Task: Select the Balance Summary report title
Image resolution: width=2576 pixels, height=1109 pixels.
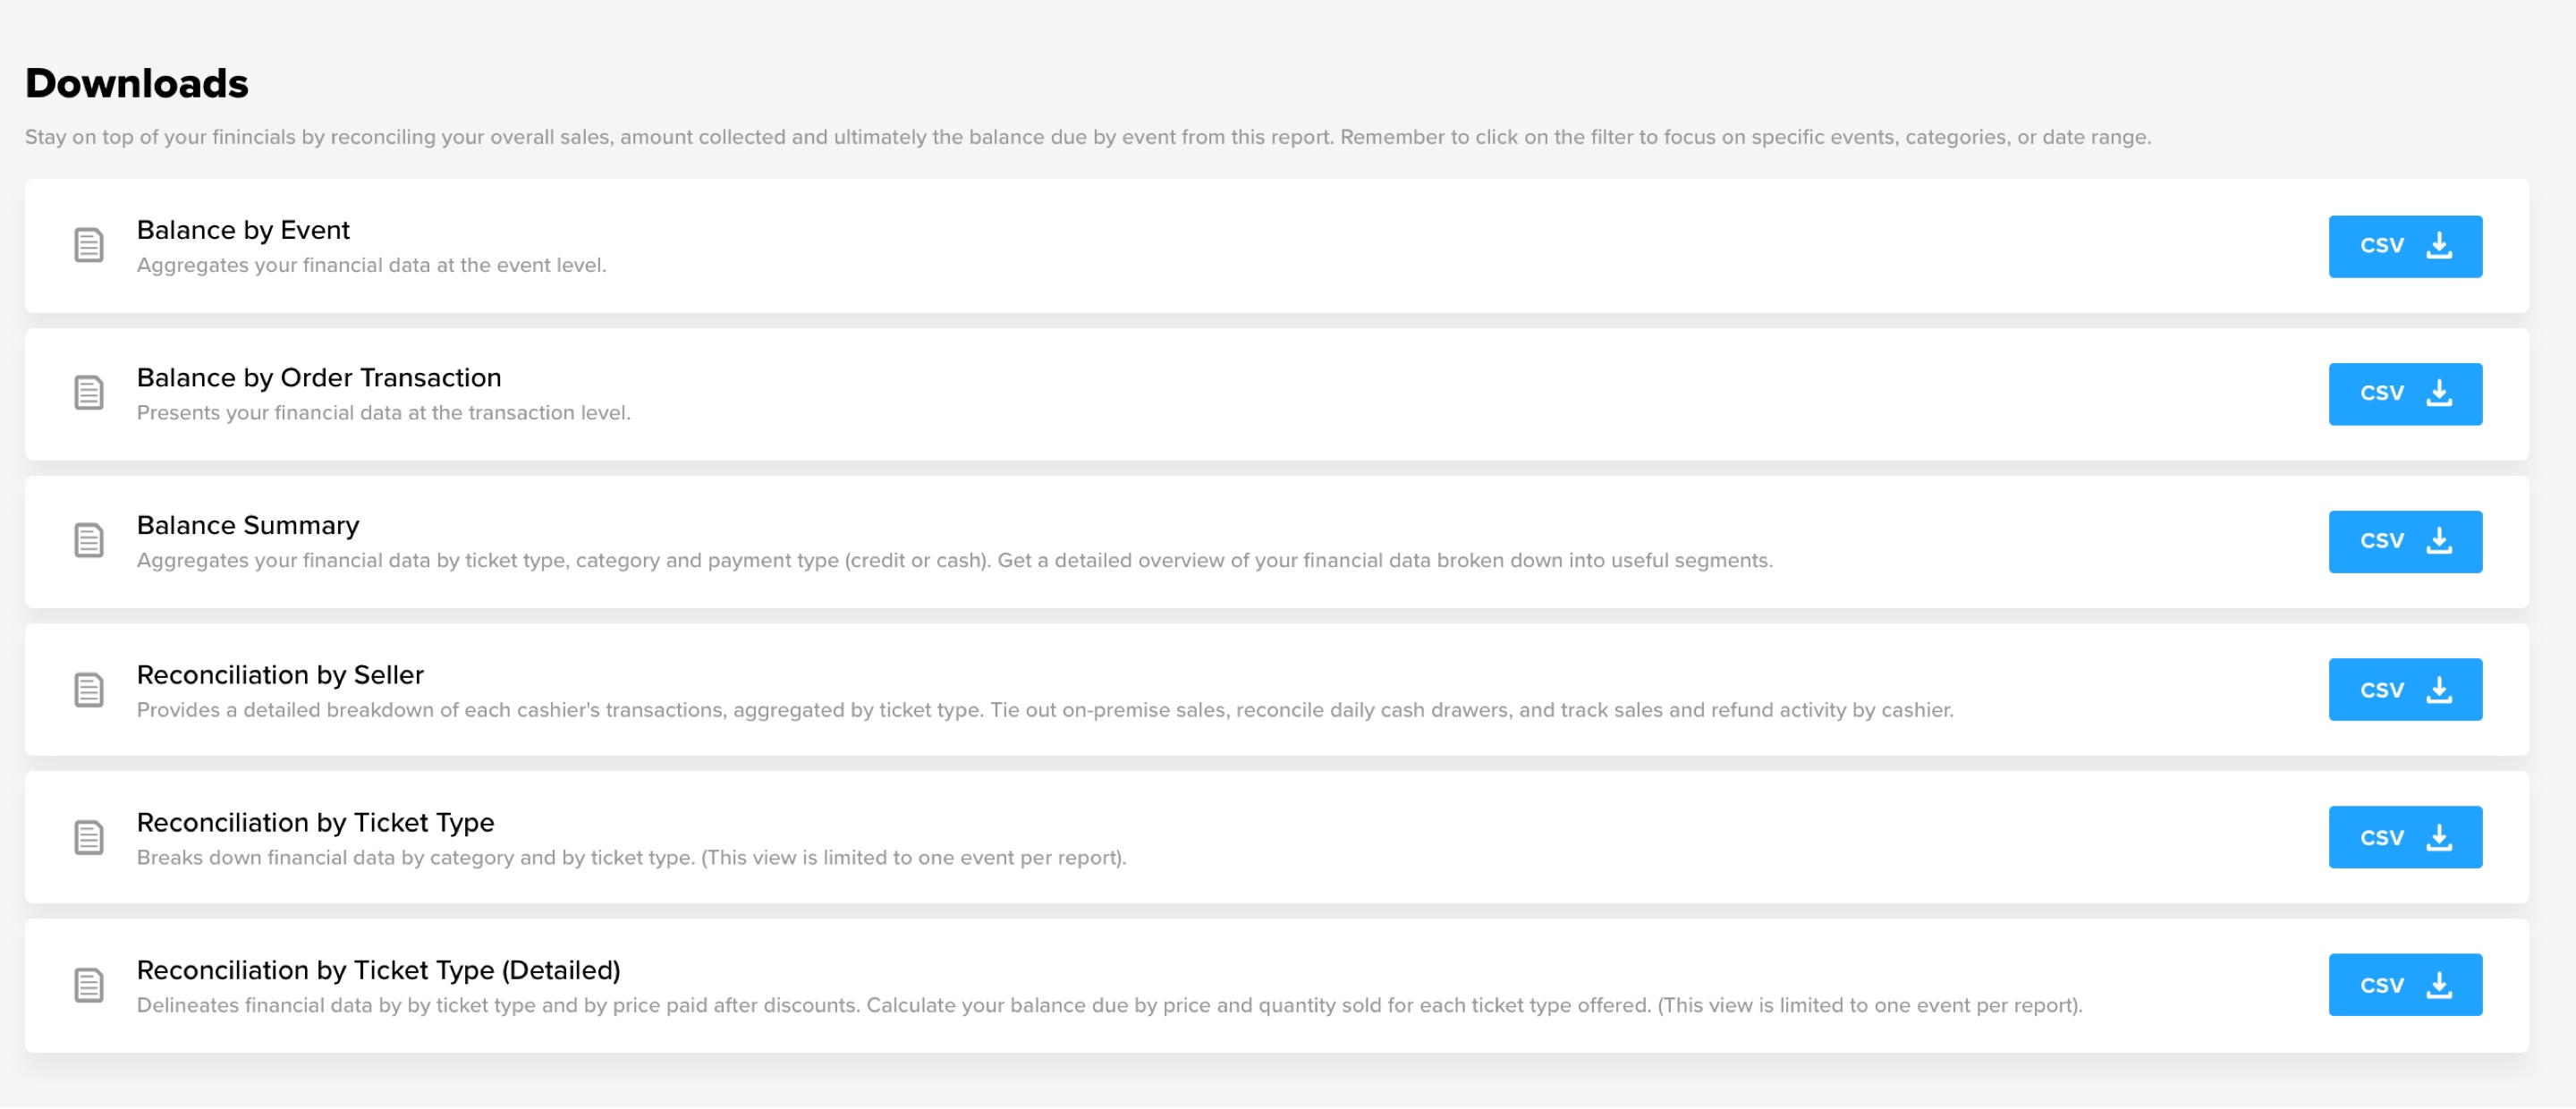Action: click(248, 526)
